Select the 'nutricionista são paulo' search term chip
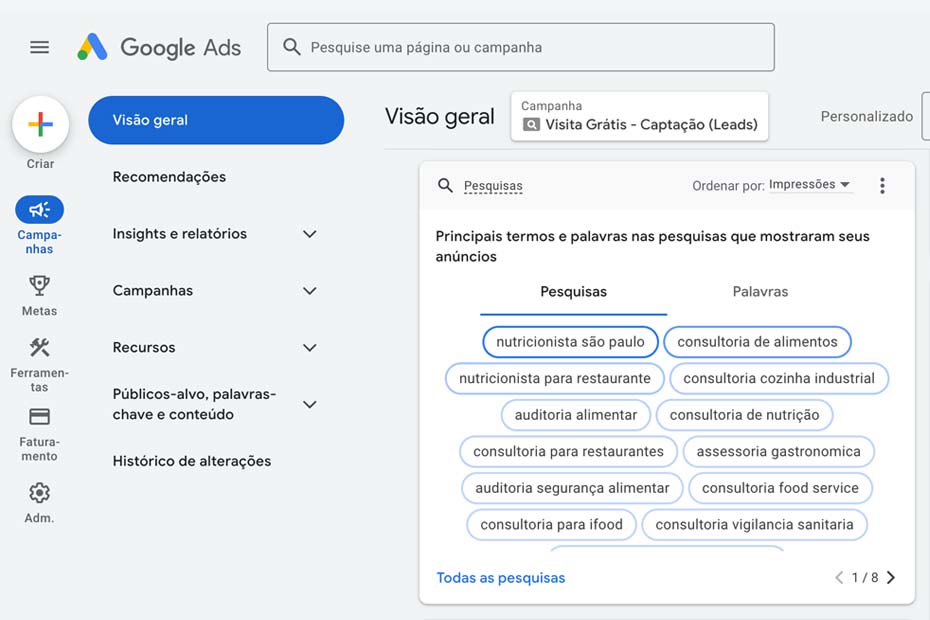Image resolution: width=930 pixels, height=620 pixels. point(570,342)
